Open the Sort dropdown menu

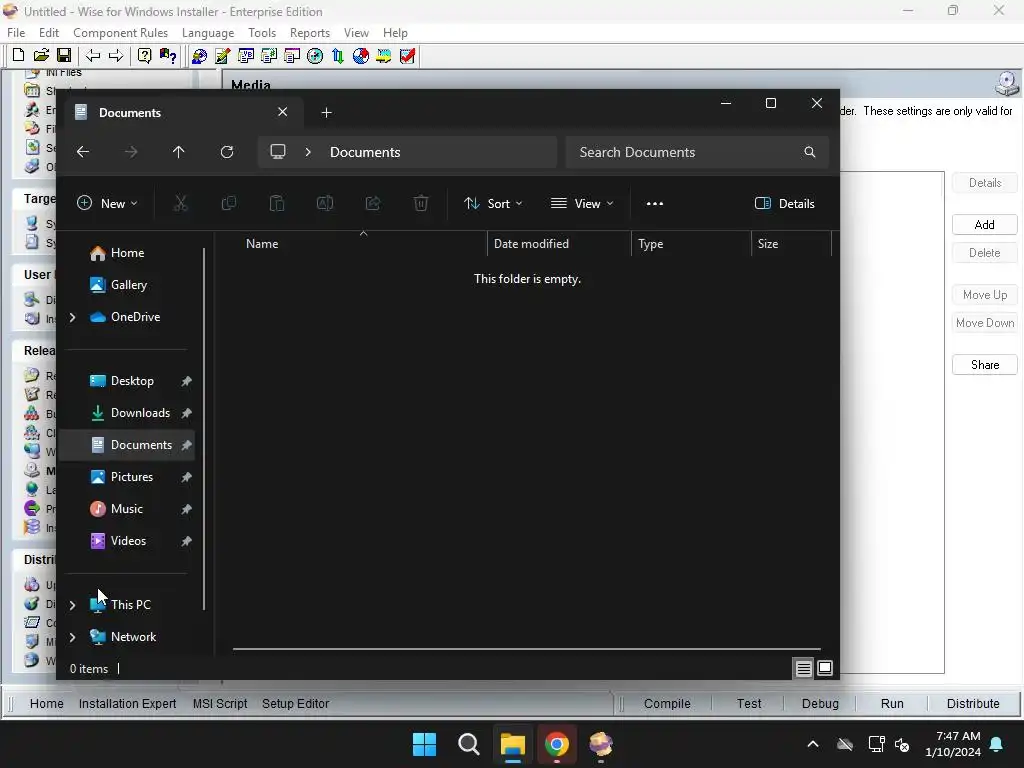[493, 204]
